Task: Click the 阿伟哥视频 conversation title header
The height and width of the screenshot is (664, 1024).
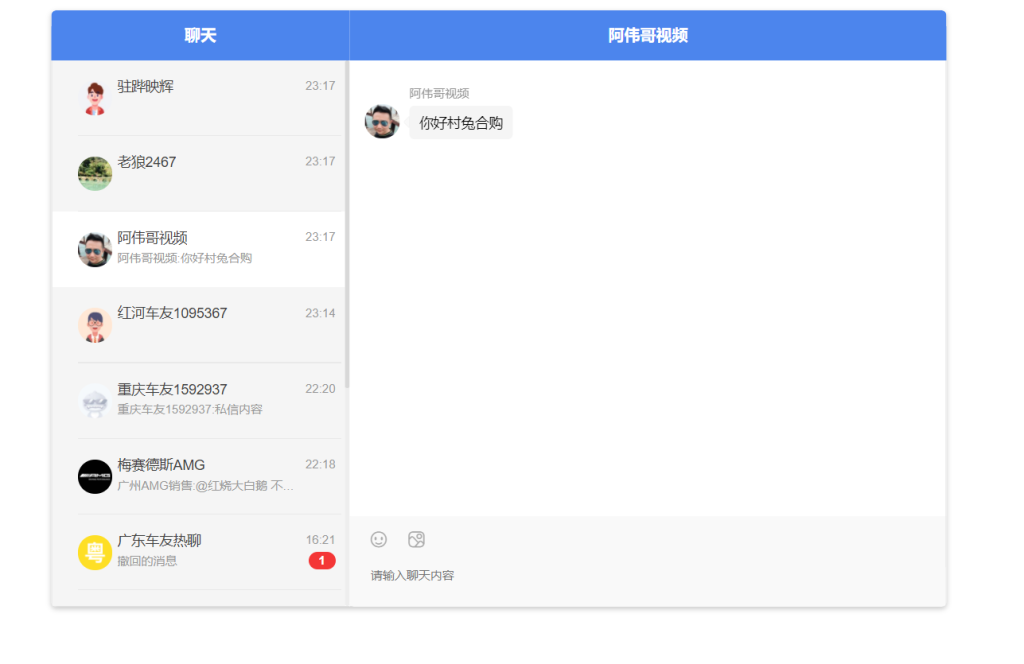Action: tap(647, 35)
